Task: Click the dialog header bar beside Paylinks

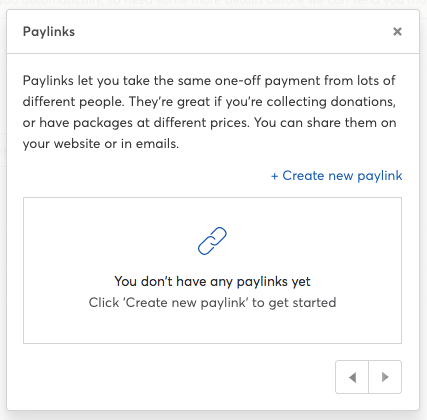Action: click(x=233, y=32)
